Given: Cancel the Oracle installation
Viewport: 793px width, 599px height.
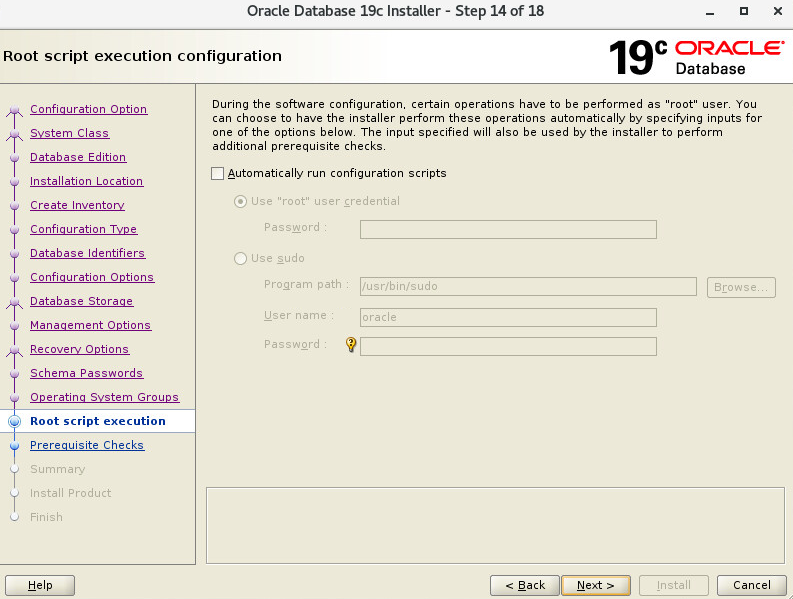Looking at the screenshot, I should [x=752, y=585].
